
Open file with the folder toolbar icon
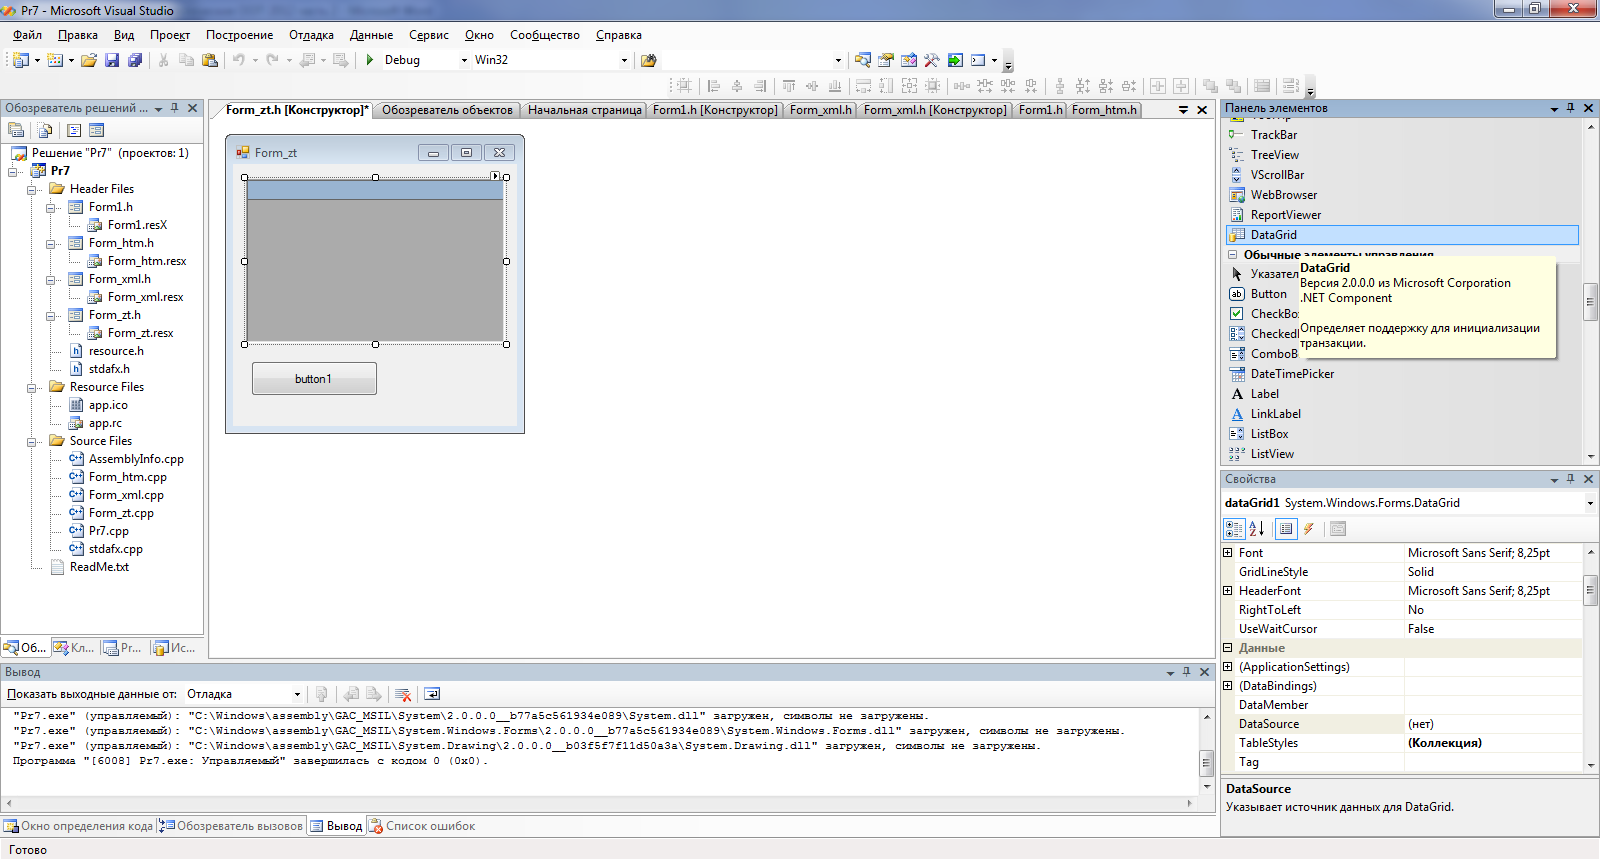pos(89,60)
